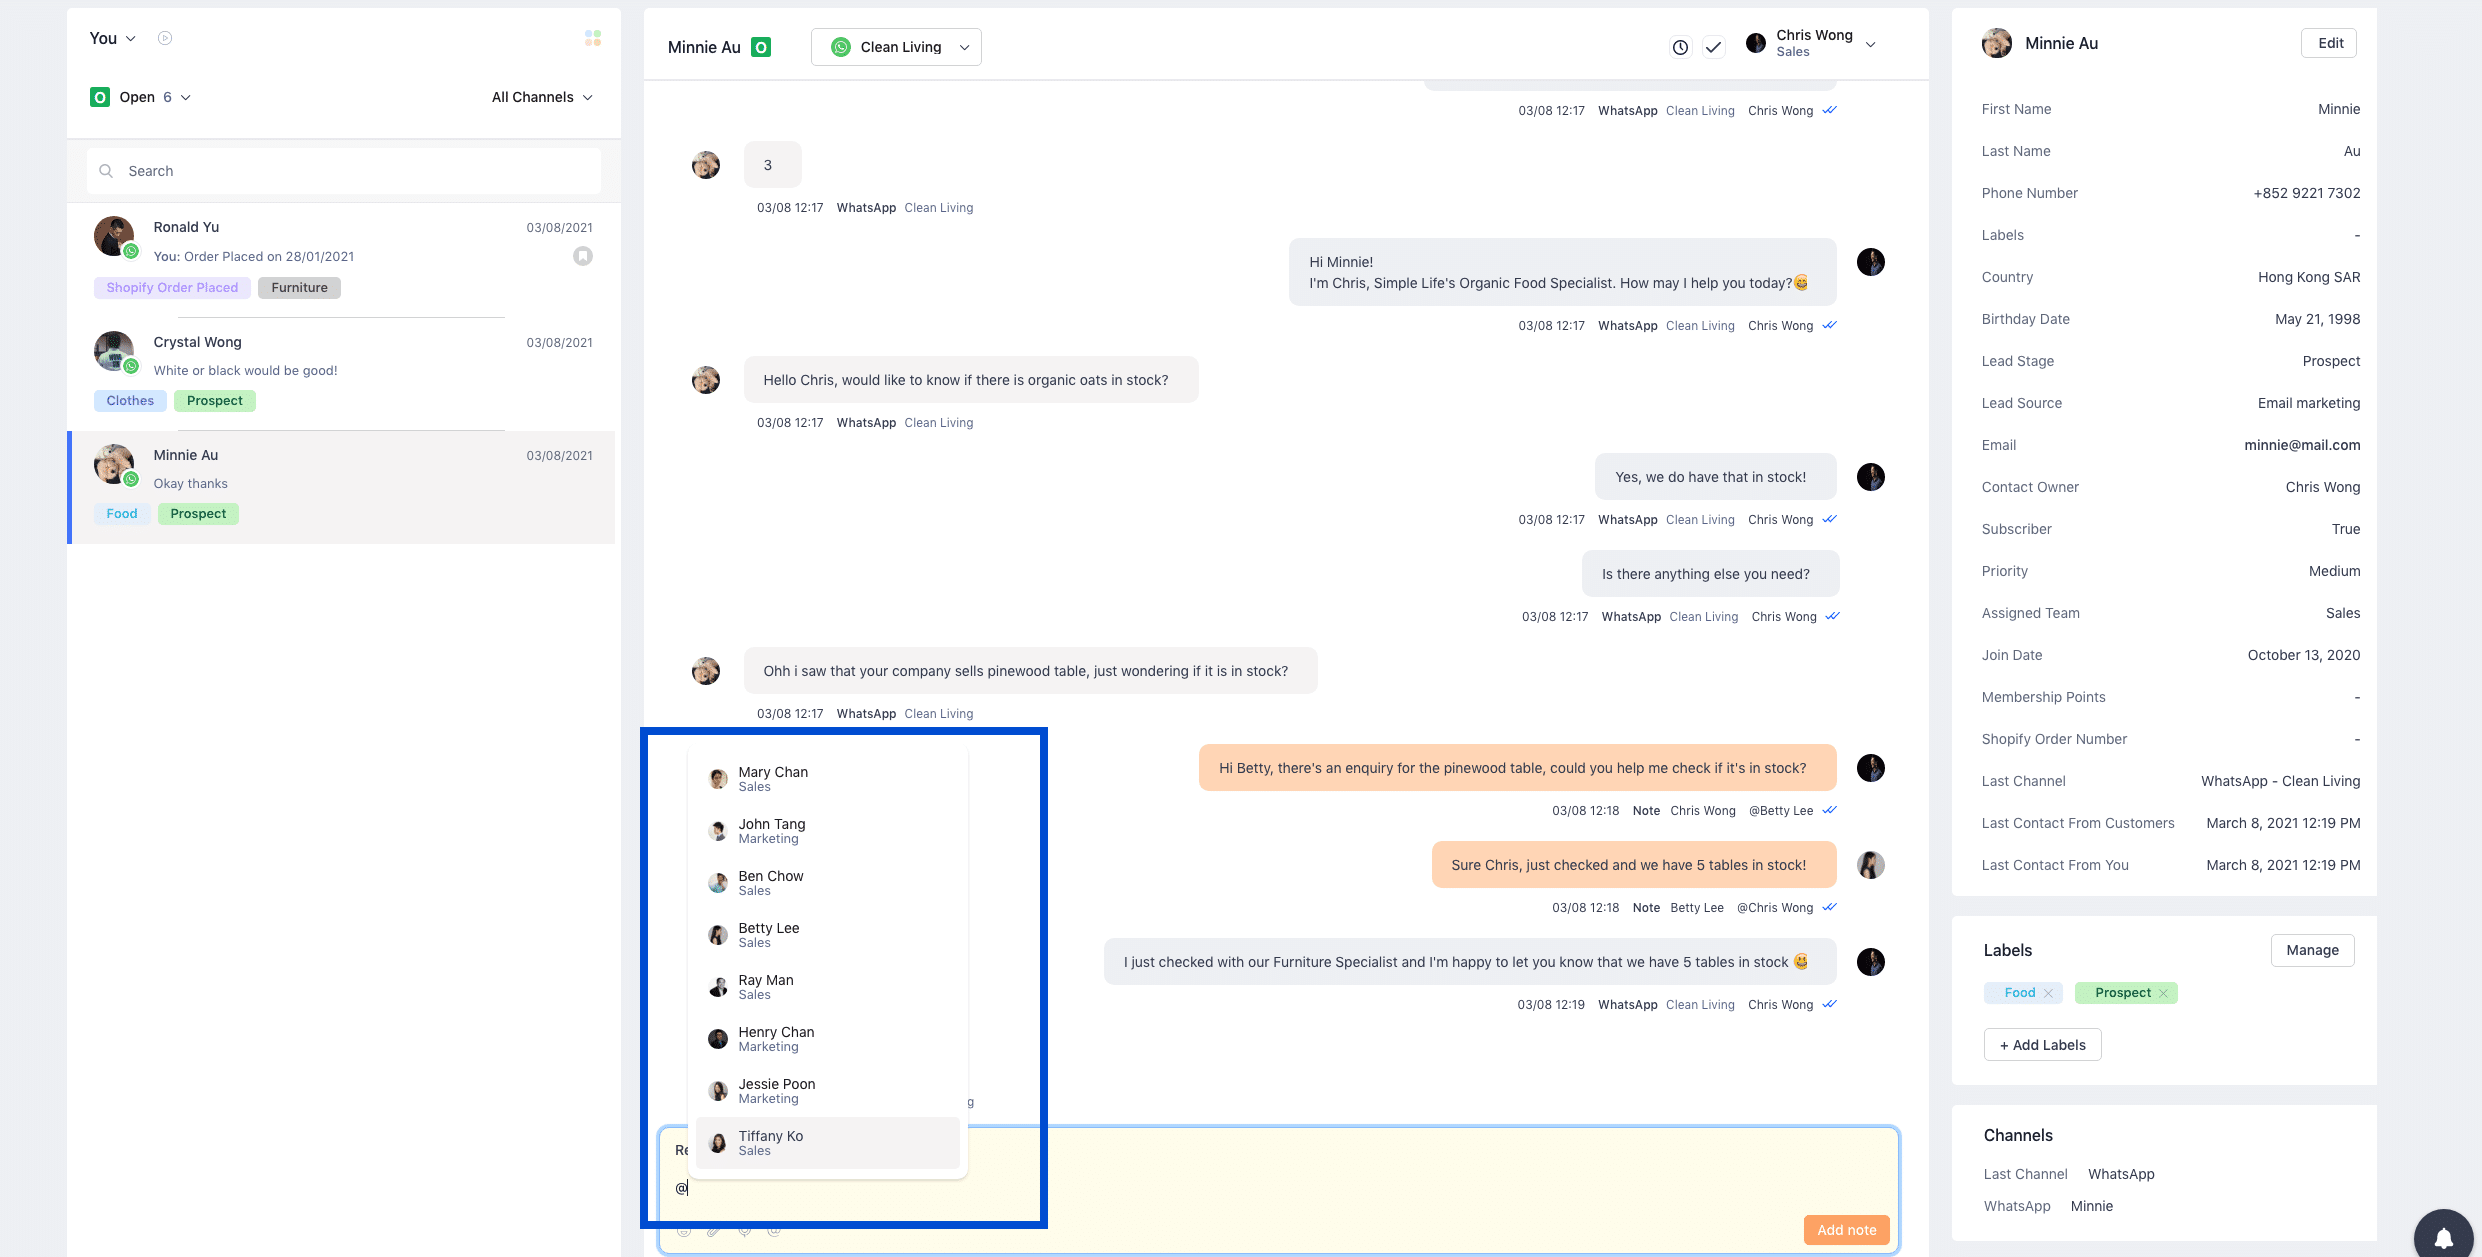Image resolution: width=2482 pixels, height=1257 pixels.
Task: Click the settings icon next to your name
Action: [168, 37]
